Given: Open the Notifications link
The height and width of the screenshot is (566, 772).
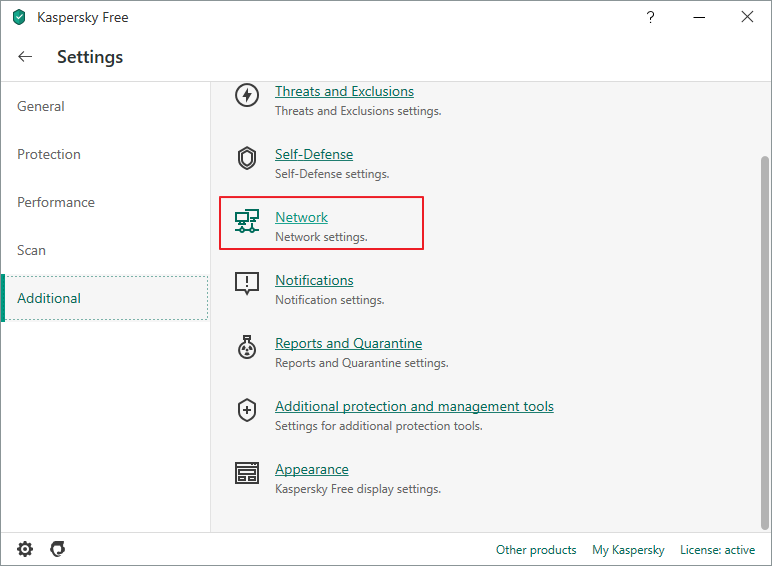Looking at the screenshot, I should coord(314,281).
